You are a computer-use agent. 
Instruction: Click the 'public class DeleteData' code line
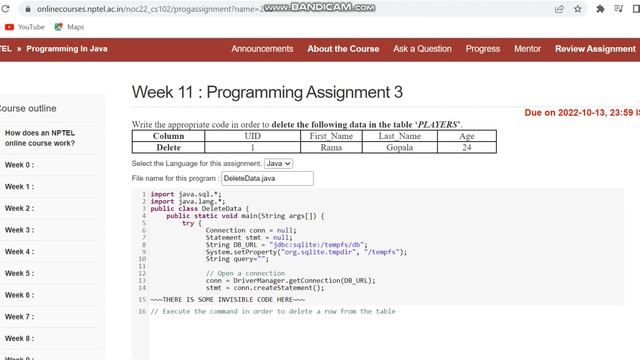199,209
